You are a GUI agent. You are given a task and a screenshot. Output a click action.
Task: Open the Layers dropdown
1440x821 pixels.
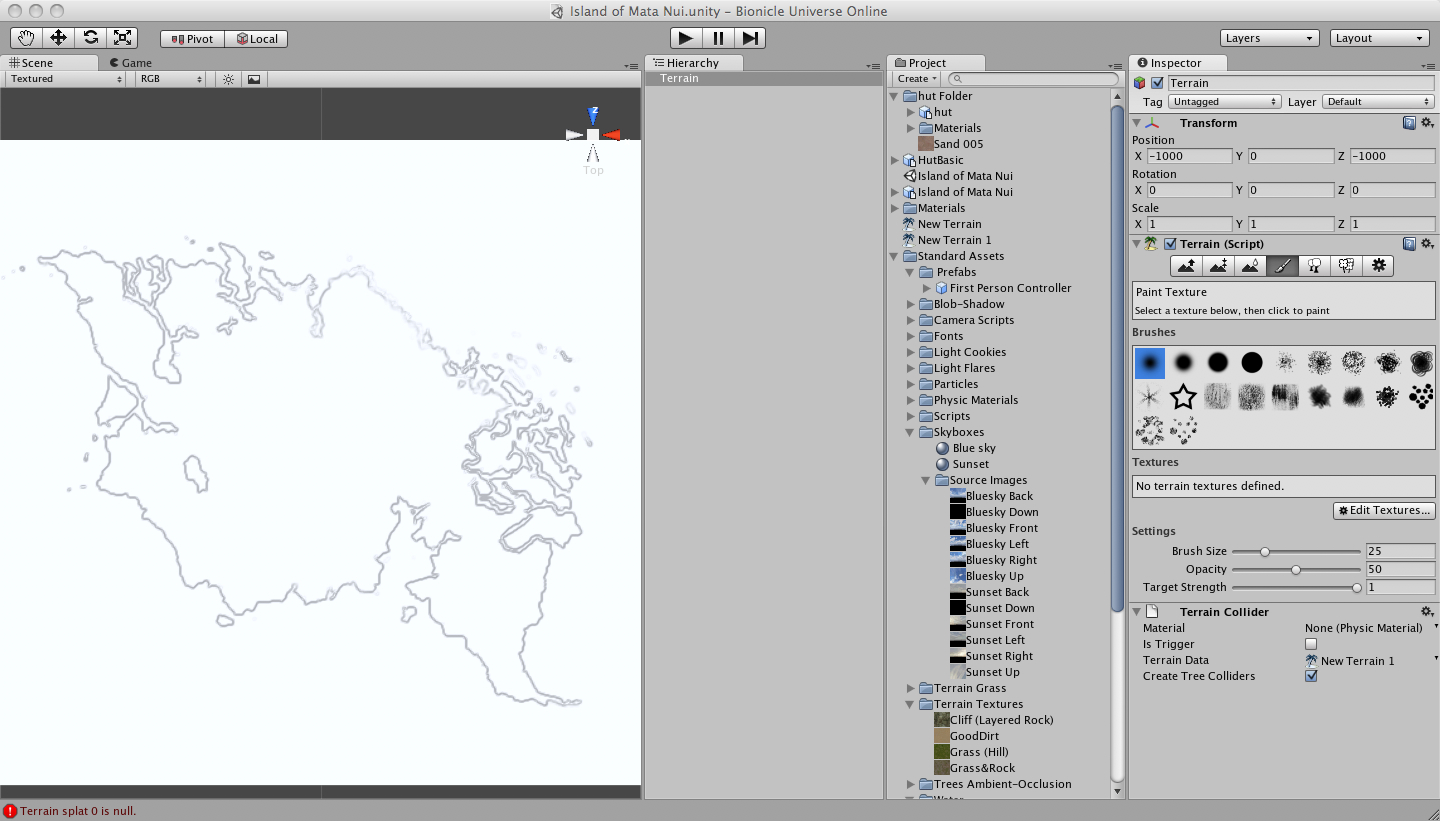(x=1270, y=38)
